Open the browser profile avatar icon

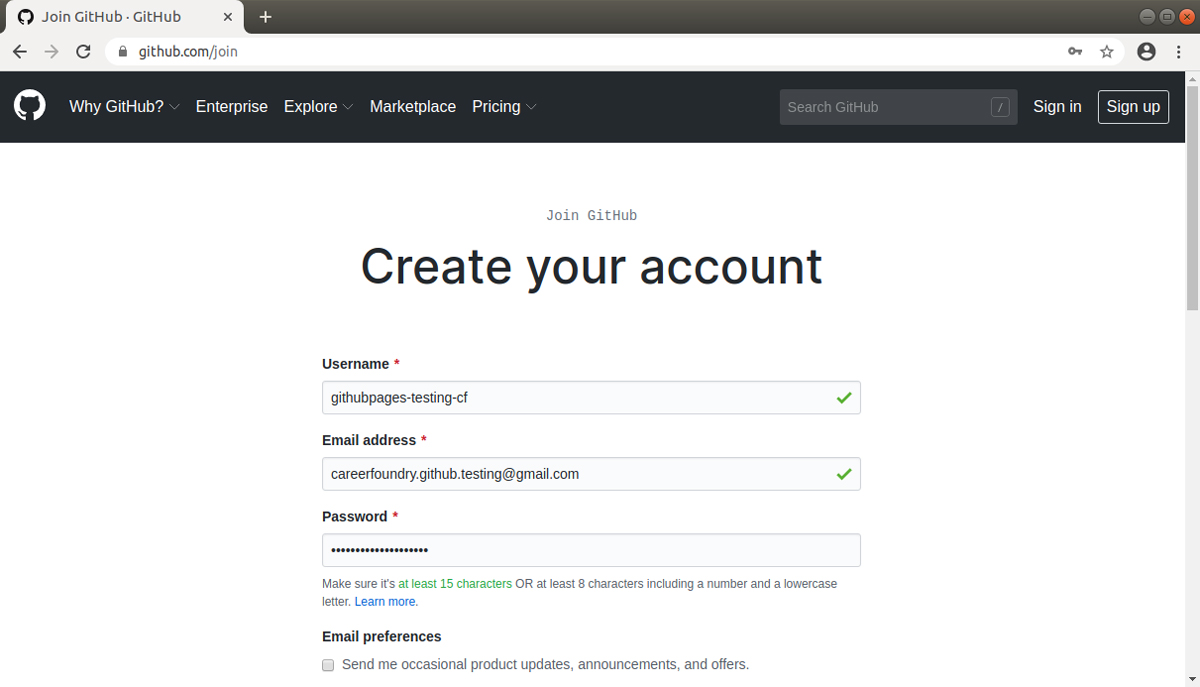[x=1145, y=51]
